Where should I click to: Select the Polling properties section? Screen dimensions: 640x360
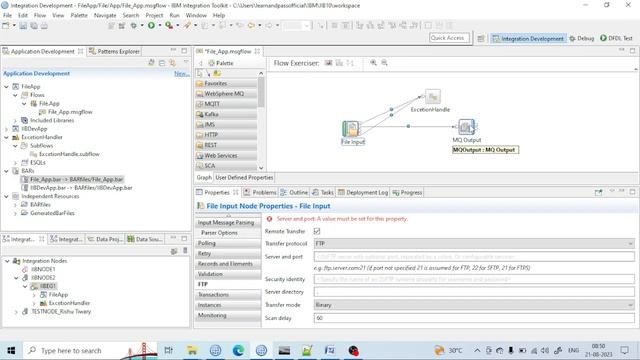click(228, 243)
